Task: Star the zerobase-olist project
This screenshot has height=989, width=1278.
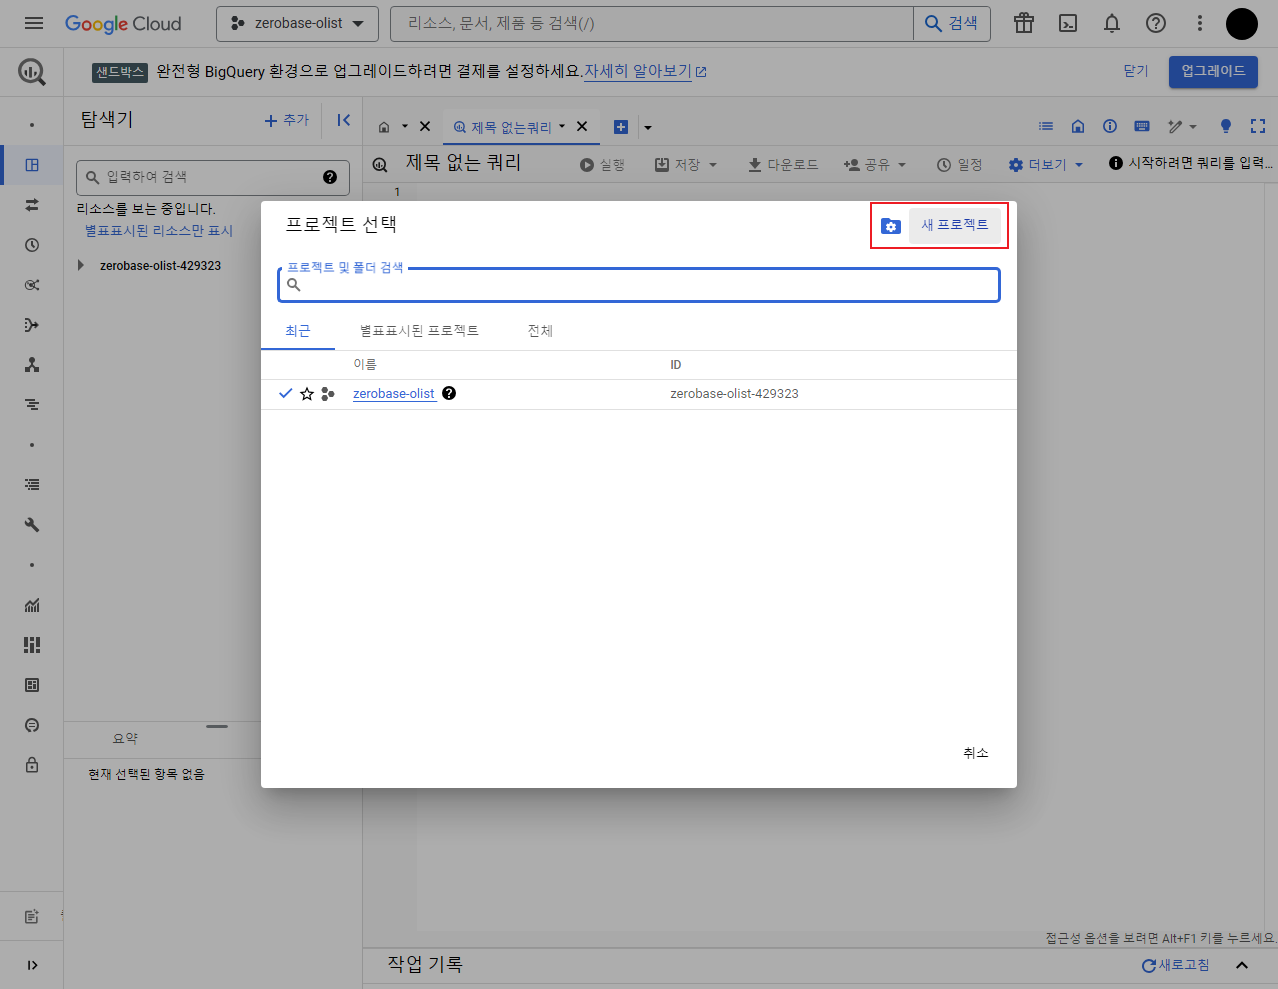Action: point(307,394)
